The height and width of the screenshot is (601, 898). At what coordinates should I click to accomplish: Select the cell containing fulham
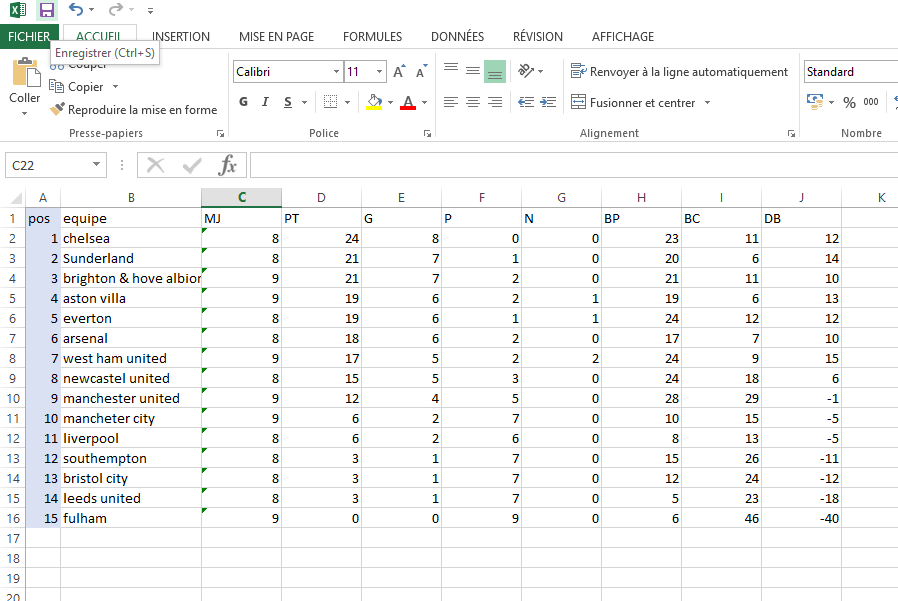131,518
